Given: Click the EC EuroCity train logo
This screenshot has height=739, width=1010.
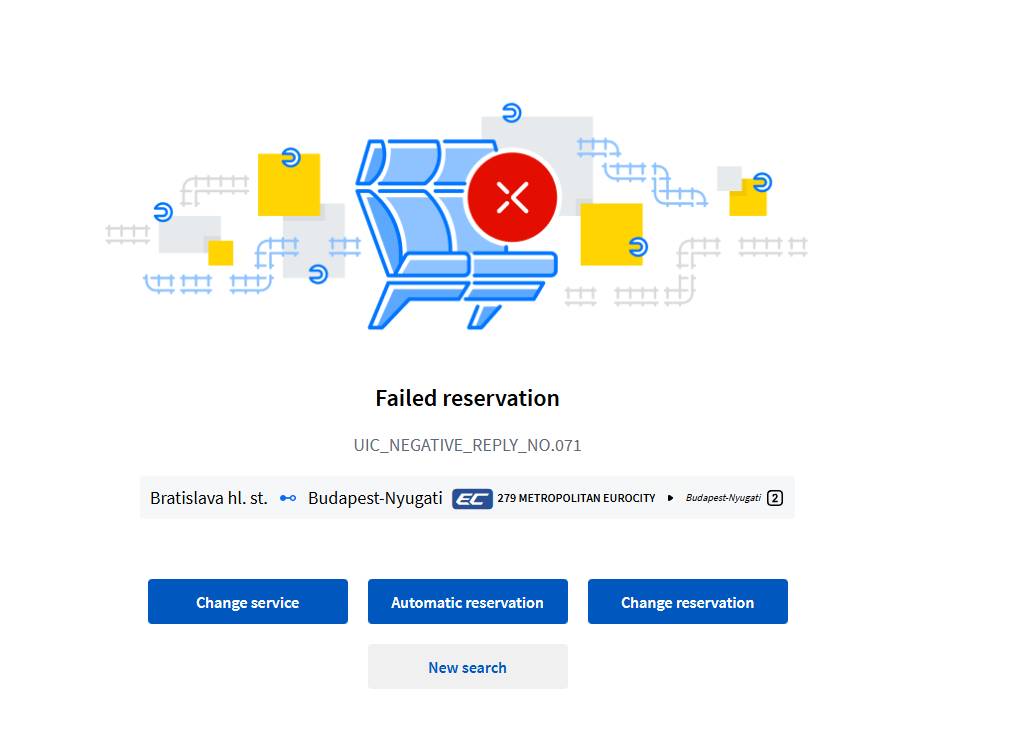Looking at the screenshot, I should pos(472,498).
